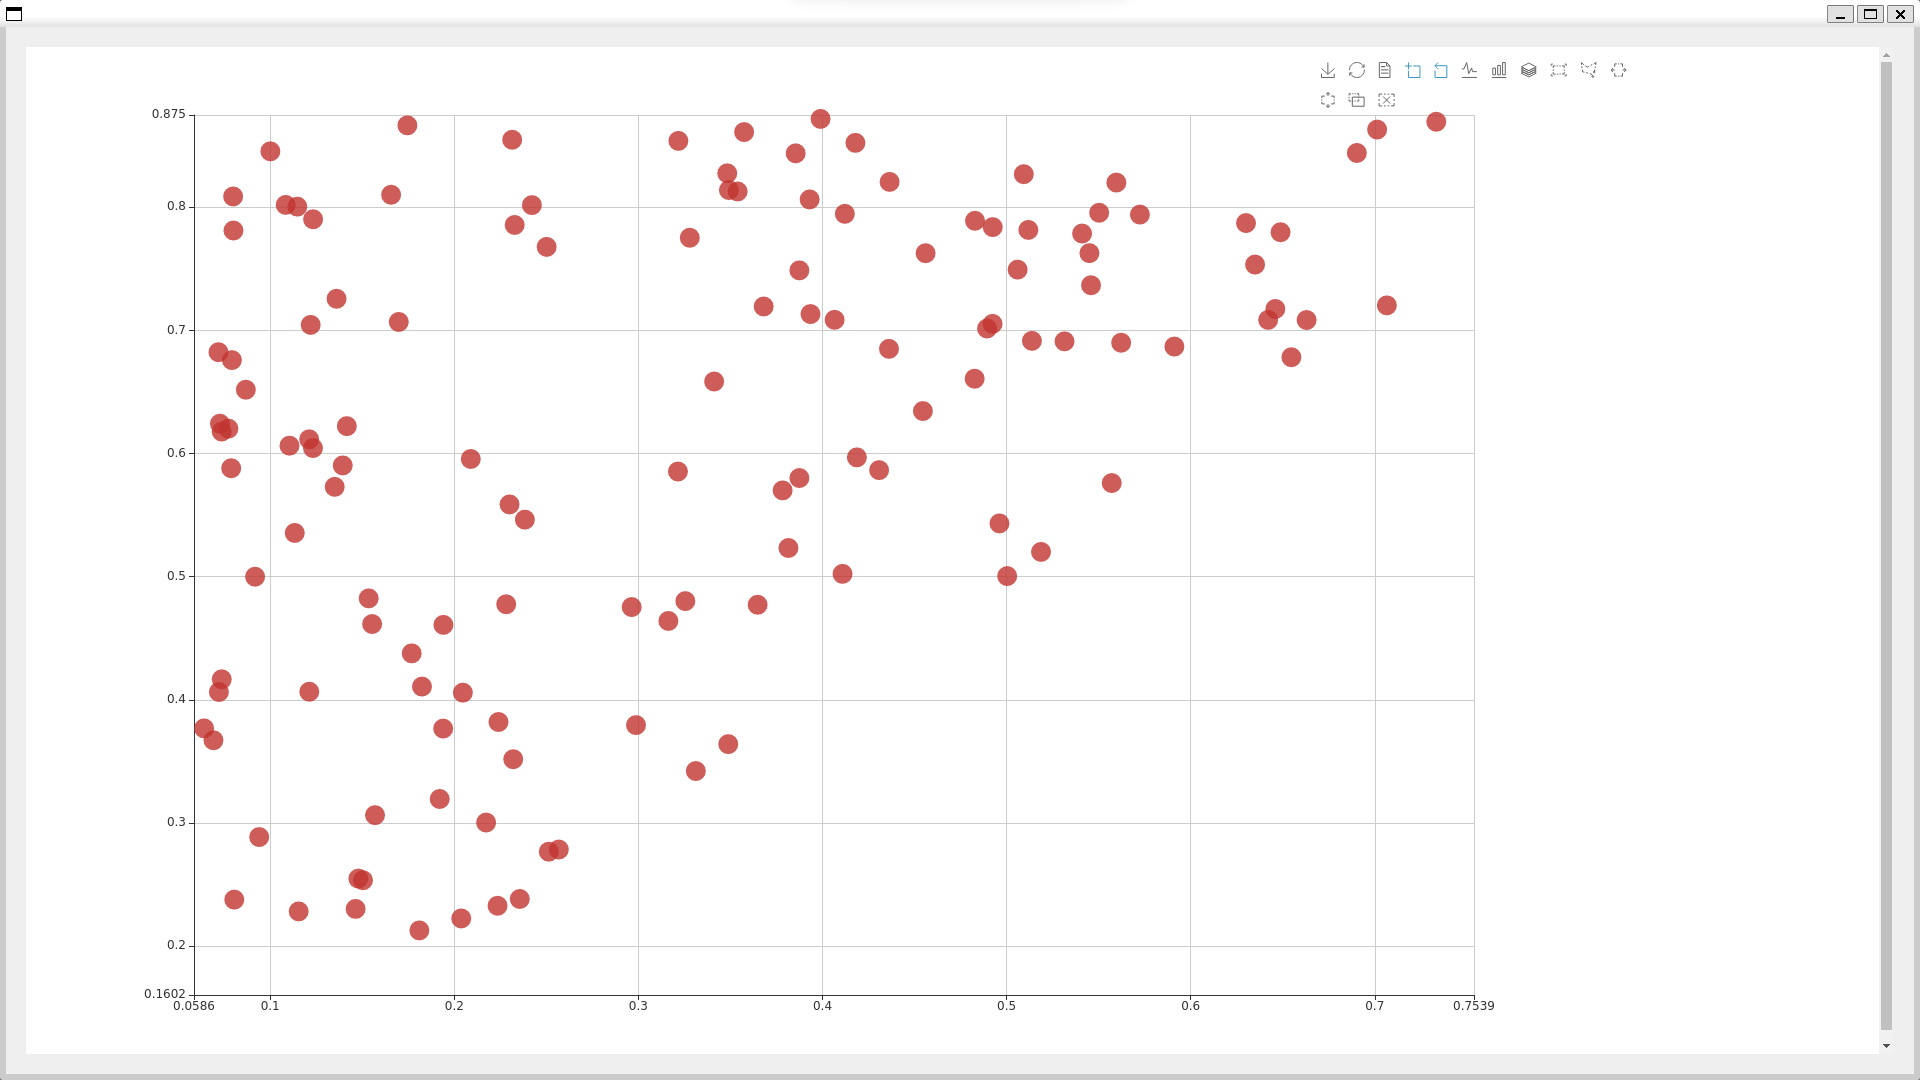Maximize the chart window
The height and width of the screenshot is (1080, 1920).
point(1870,14)
